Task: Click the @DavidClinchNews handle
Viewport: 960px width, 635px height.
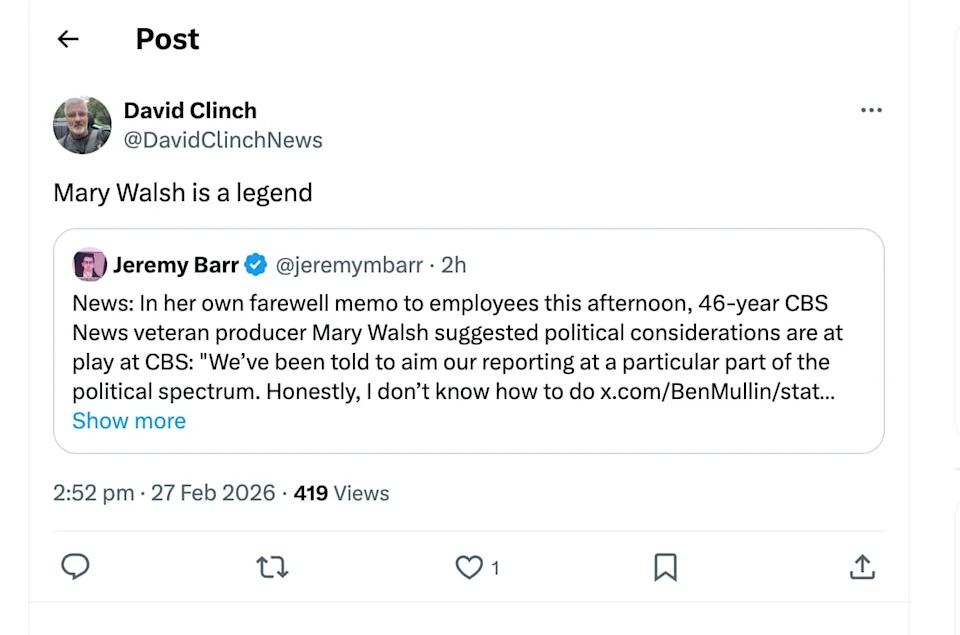Action: click(223, 140)
